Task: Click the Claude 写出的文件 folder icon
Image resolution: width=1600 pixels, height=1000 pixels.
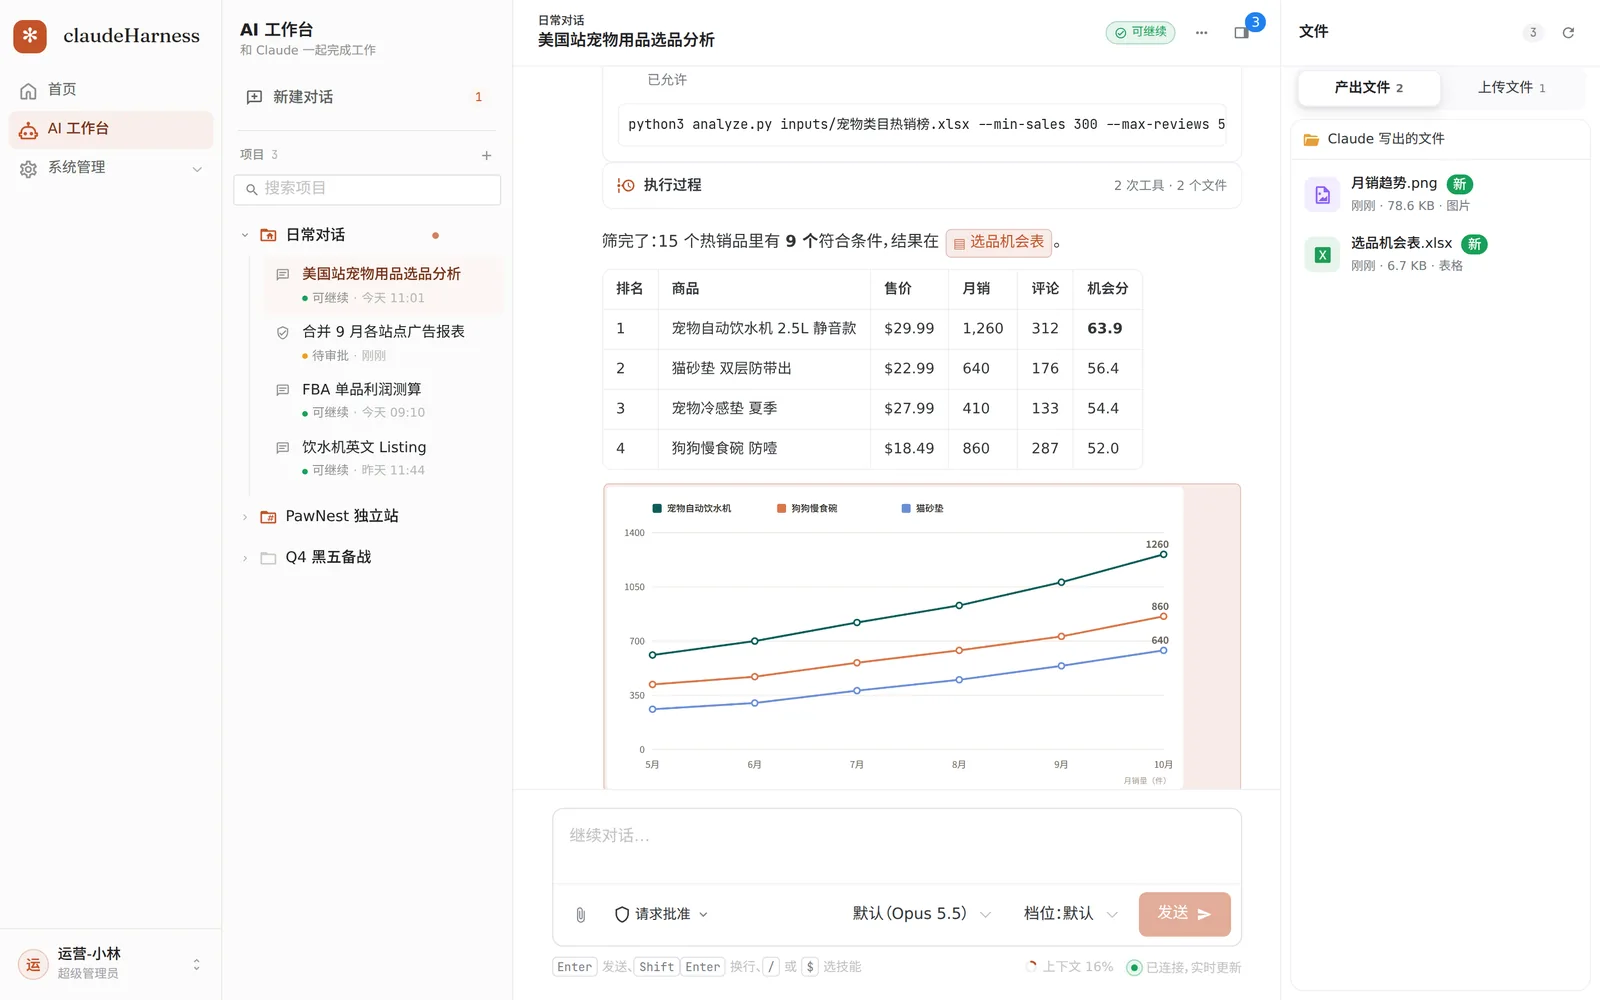Action: pos(1311,140)
